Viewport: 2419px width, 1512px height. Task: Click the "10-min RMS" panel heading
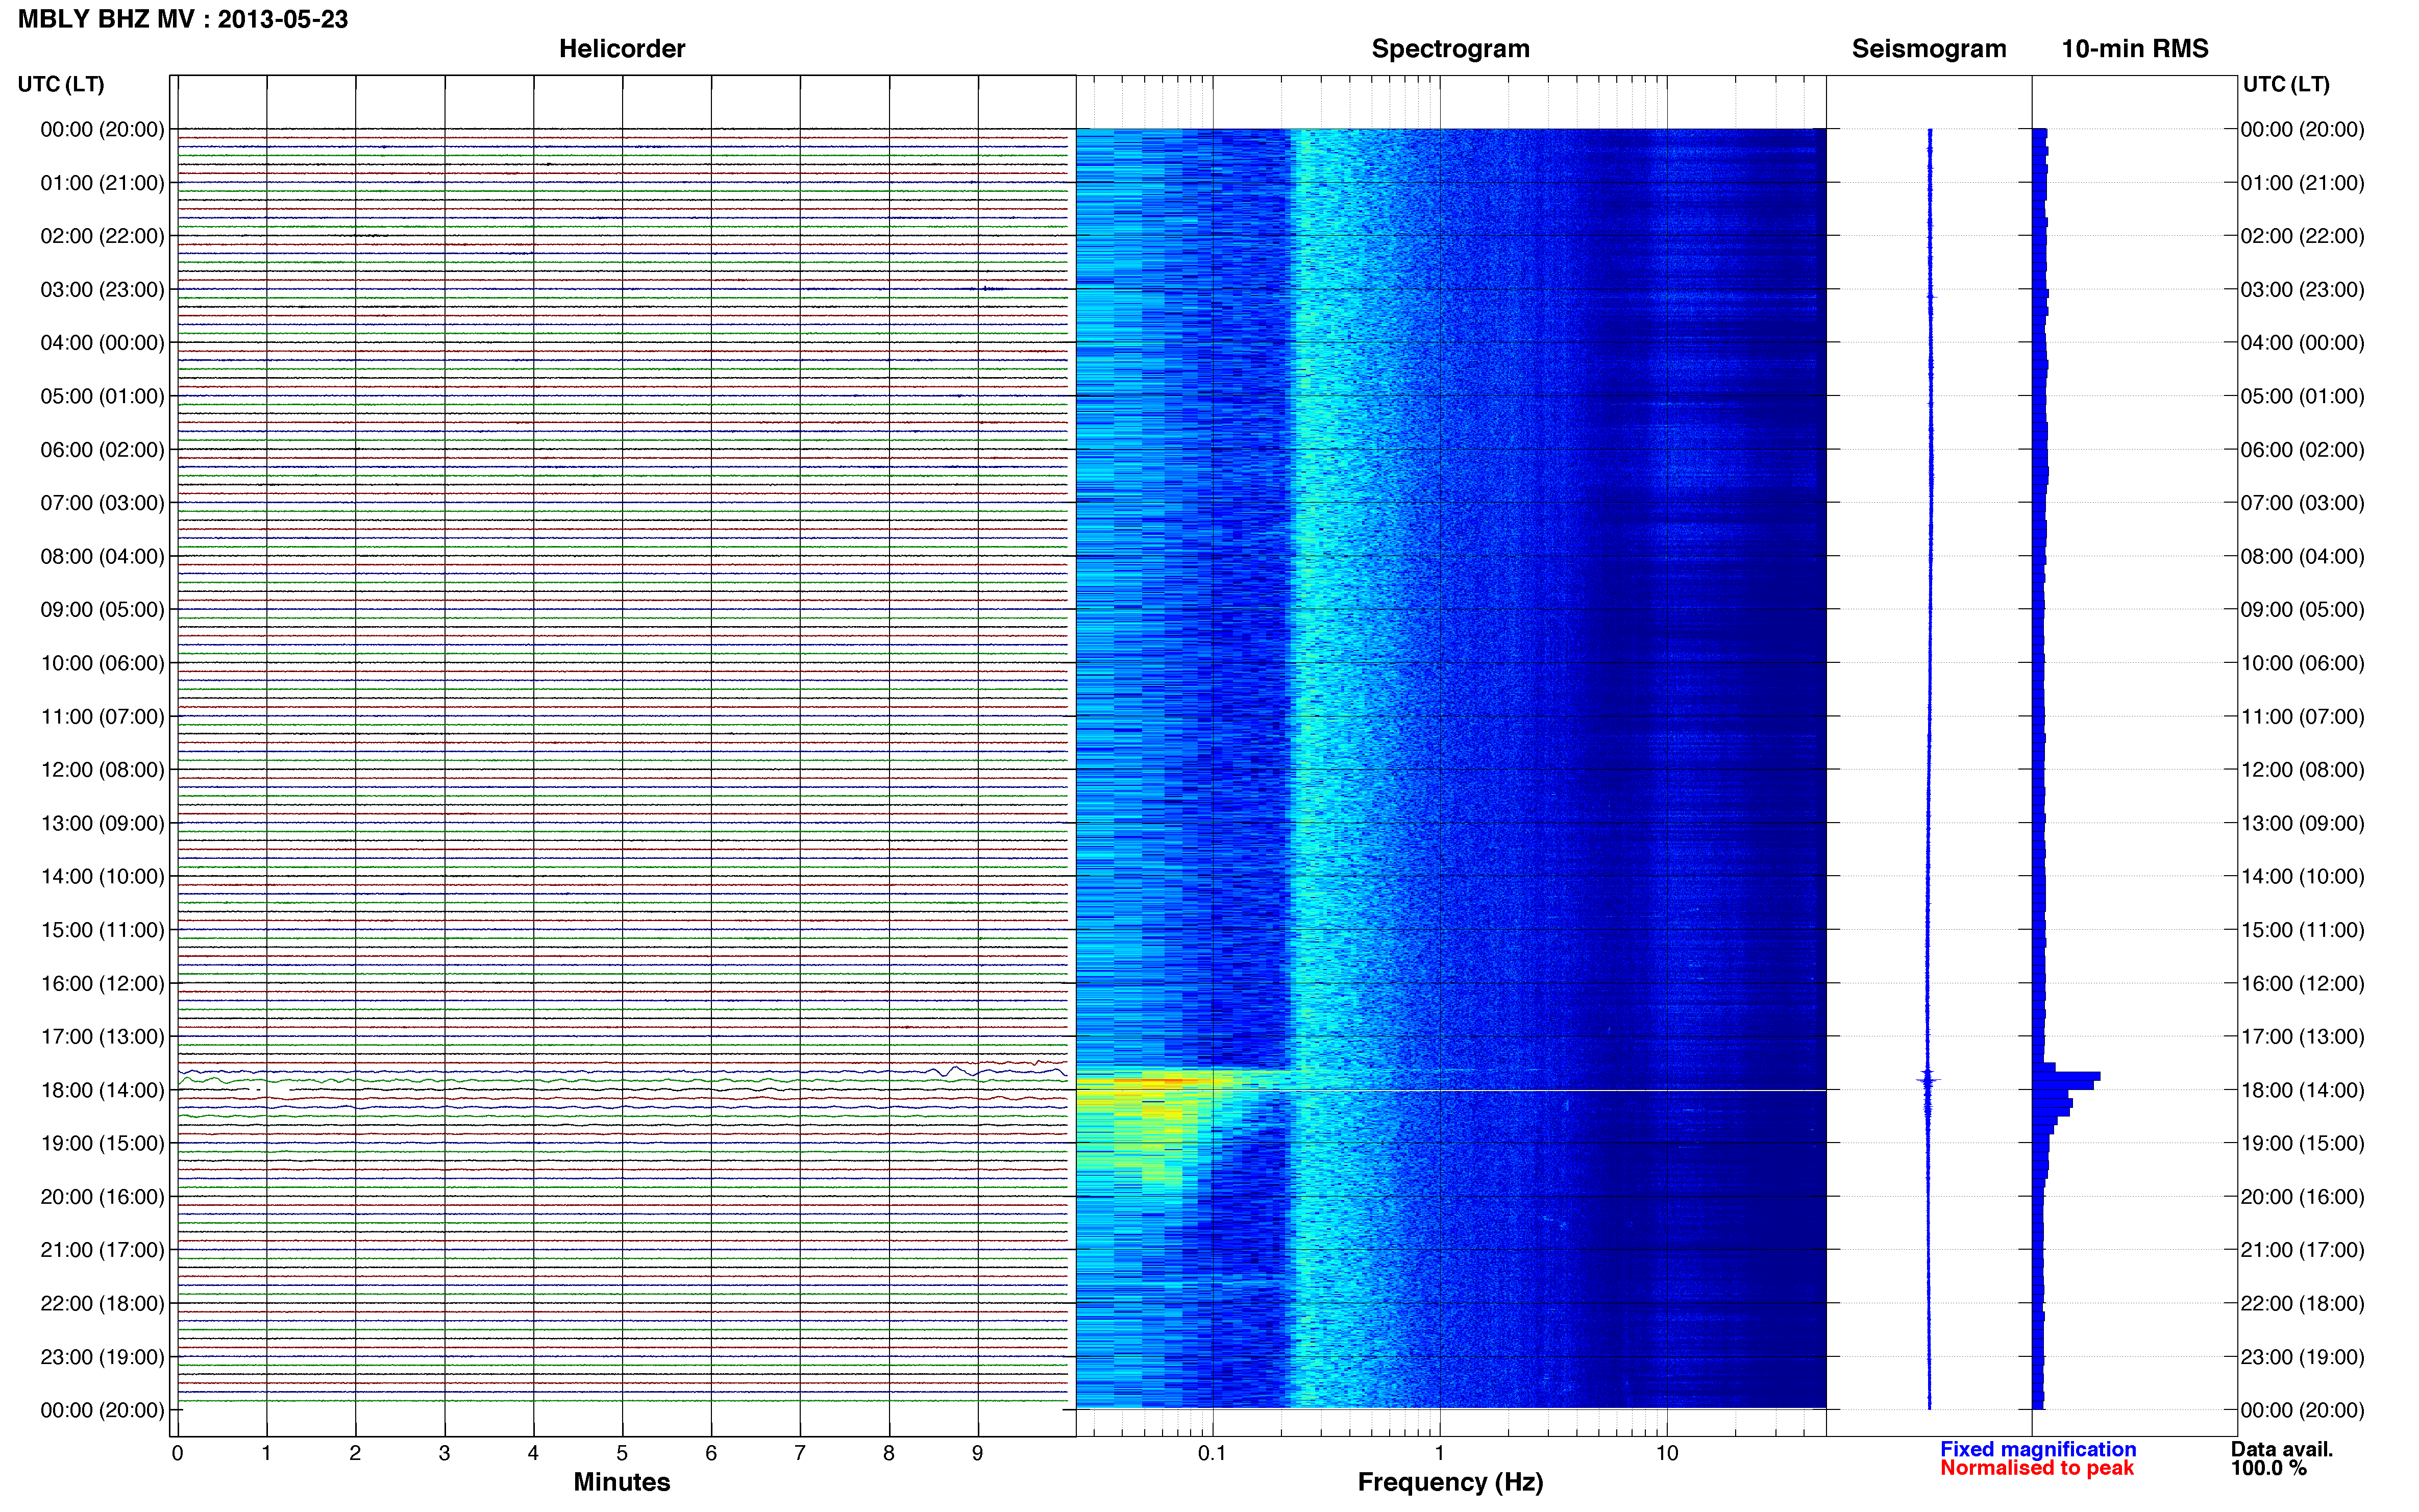pyautogui.click(x=2134, y=49)
